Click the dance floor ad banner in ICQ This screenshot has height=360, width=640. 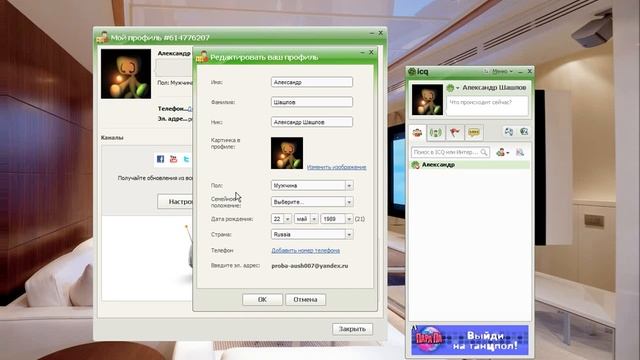[x=469, y=340]
